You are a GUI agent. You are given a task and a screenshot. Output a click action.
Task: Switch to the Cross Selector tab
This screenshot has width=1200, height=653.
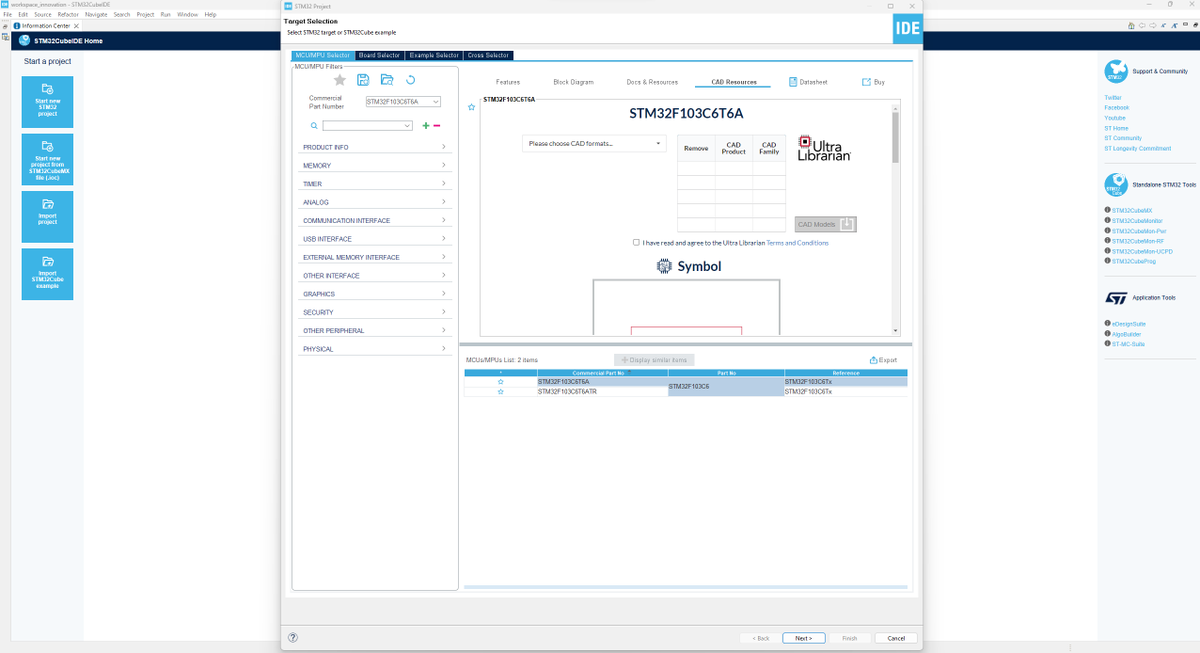click(x=488, y=55)
